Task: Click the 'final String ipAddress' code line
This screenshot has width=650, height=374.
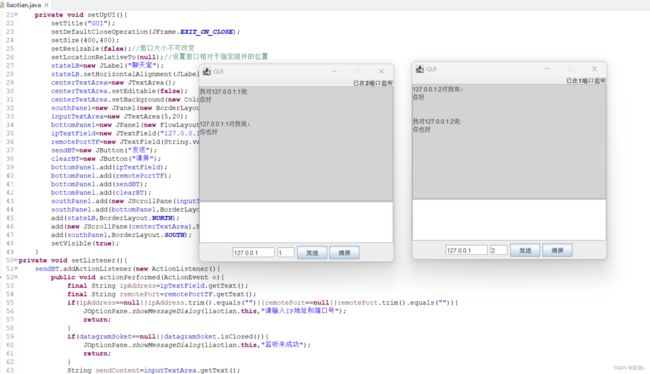Action: tap(158, 286)
